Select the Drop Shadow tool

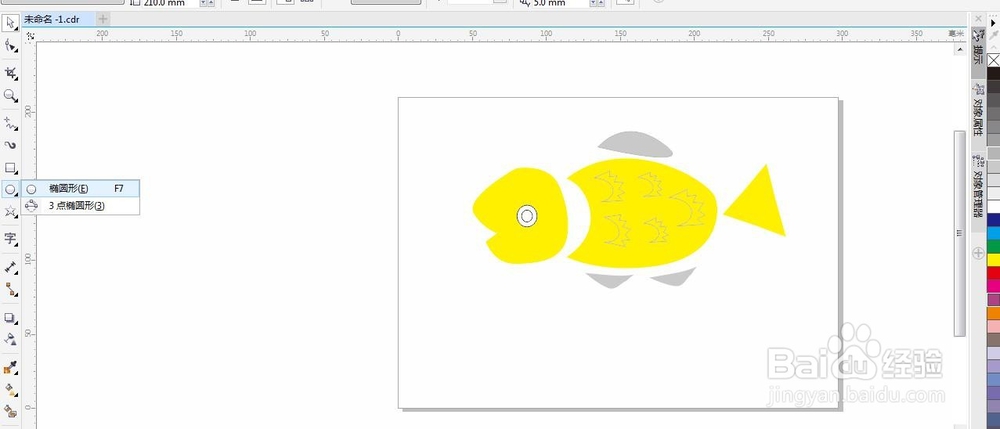click(10, 317)
